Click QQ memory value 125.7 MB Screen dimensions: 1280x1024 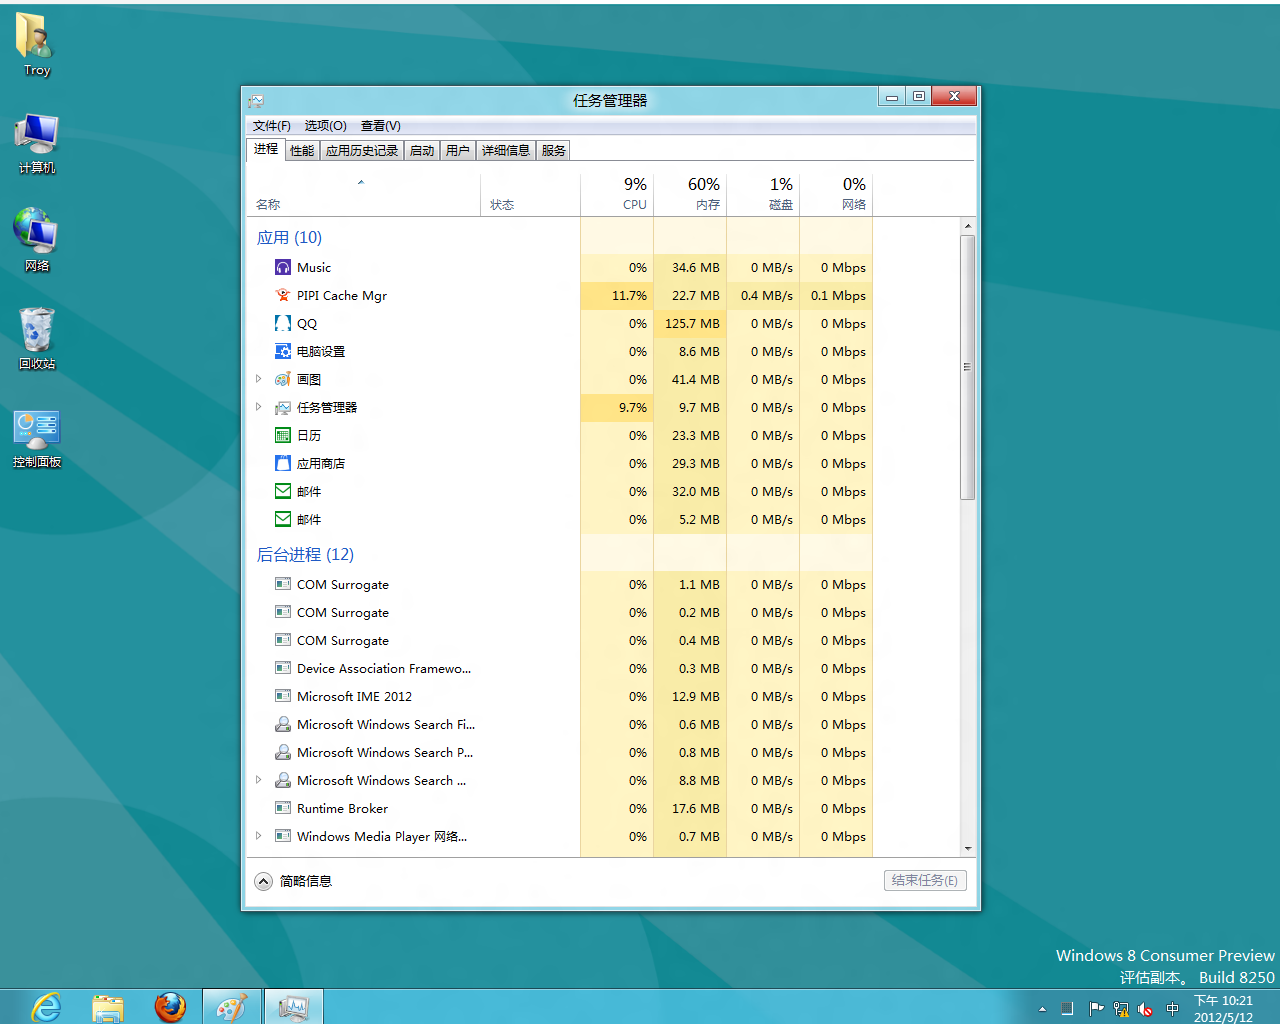(692, 323)
